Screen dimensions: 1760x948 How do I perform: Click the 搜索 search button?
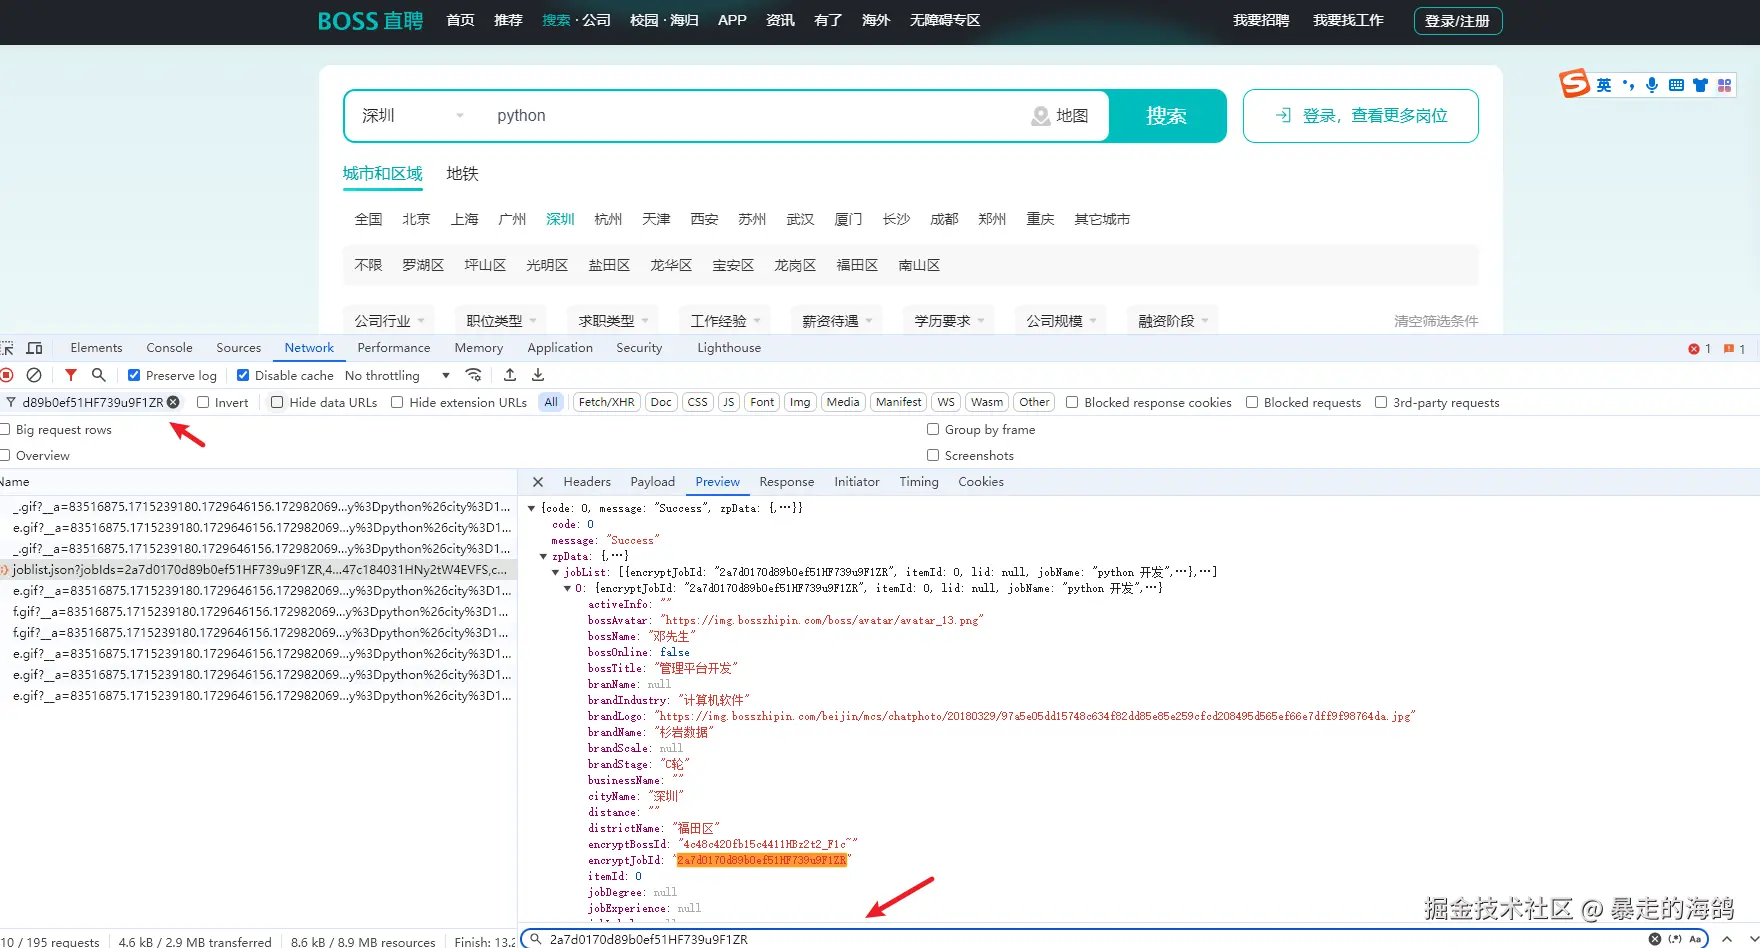1167,116
